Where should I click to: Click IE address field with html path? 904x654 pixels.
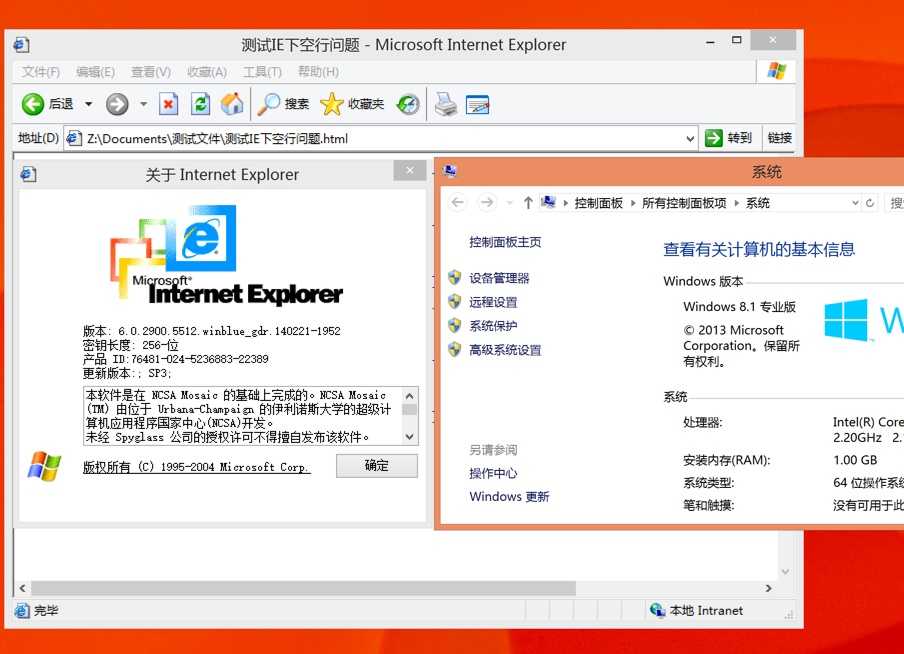pyautogui.click(x=381, y=138)
